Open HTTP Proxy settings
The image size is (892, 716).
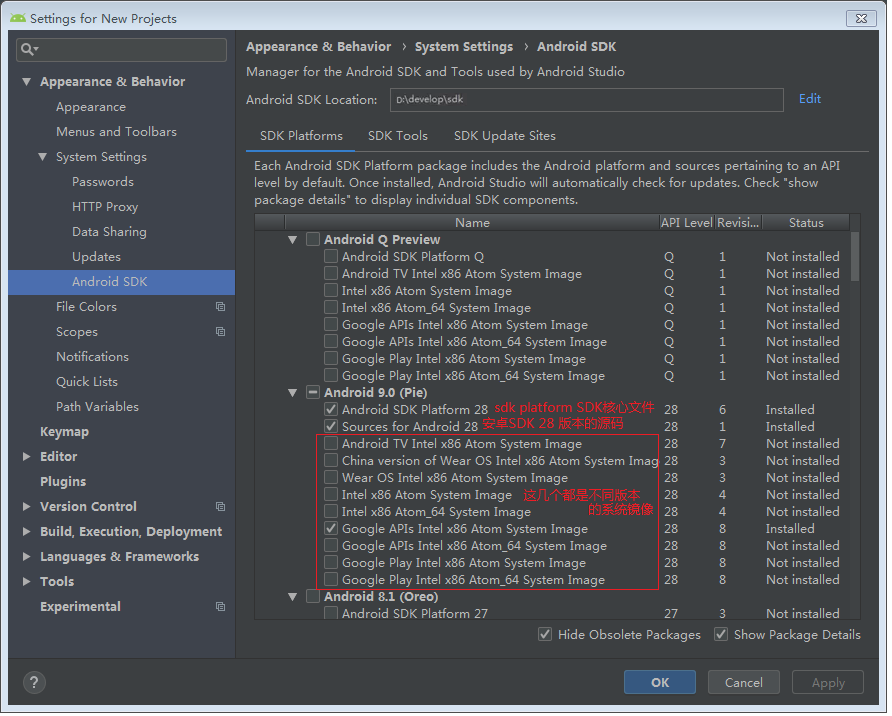(106, 208)
